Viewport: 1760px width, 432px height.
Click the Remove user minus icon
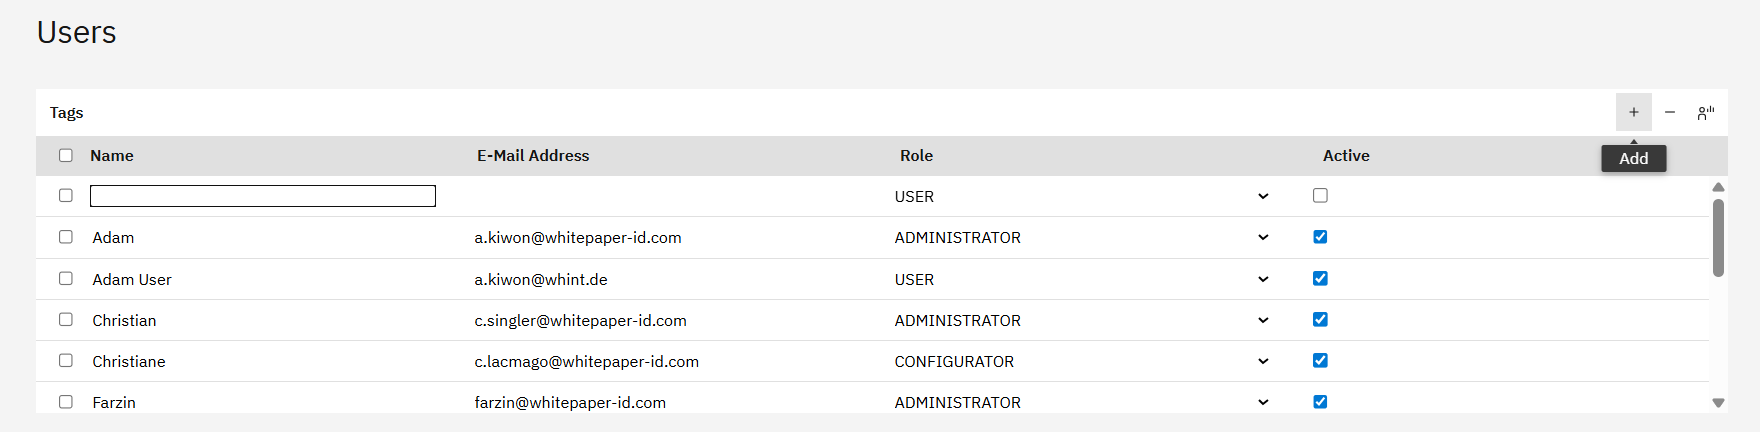[1669, 112]
